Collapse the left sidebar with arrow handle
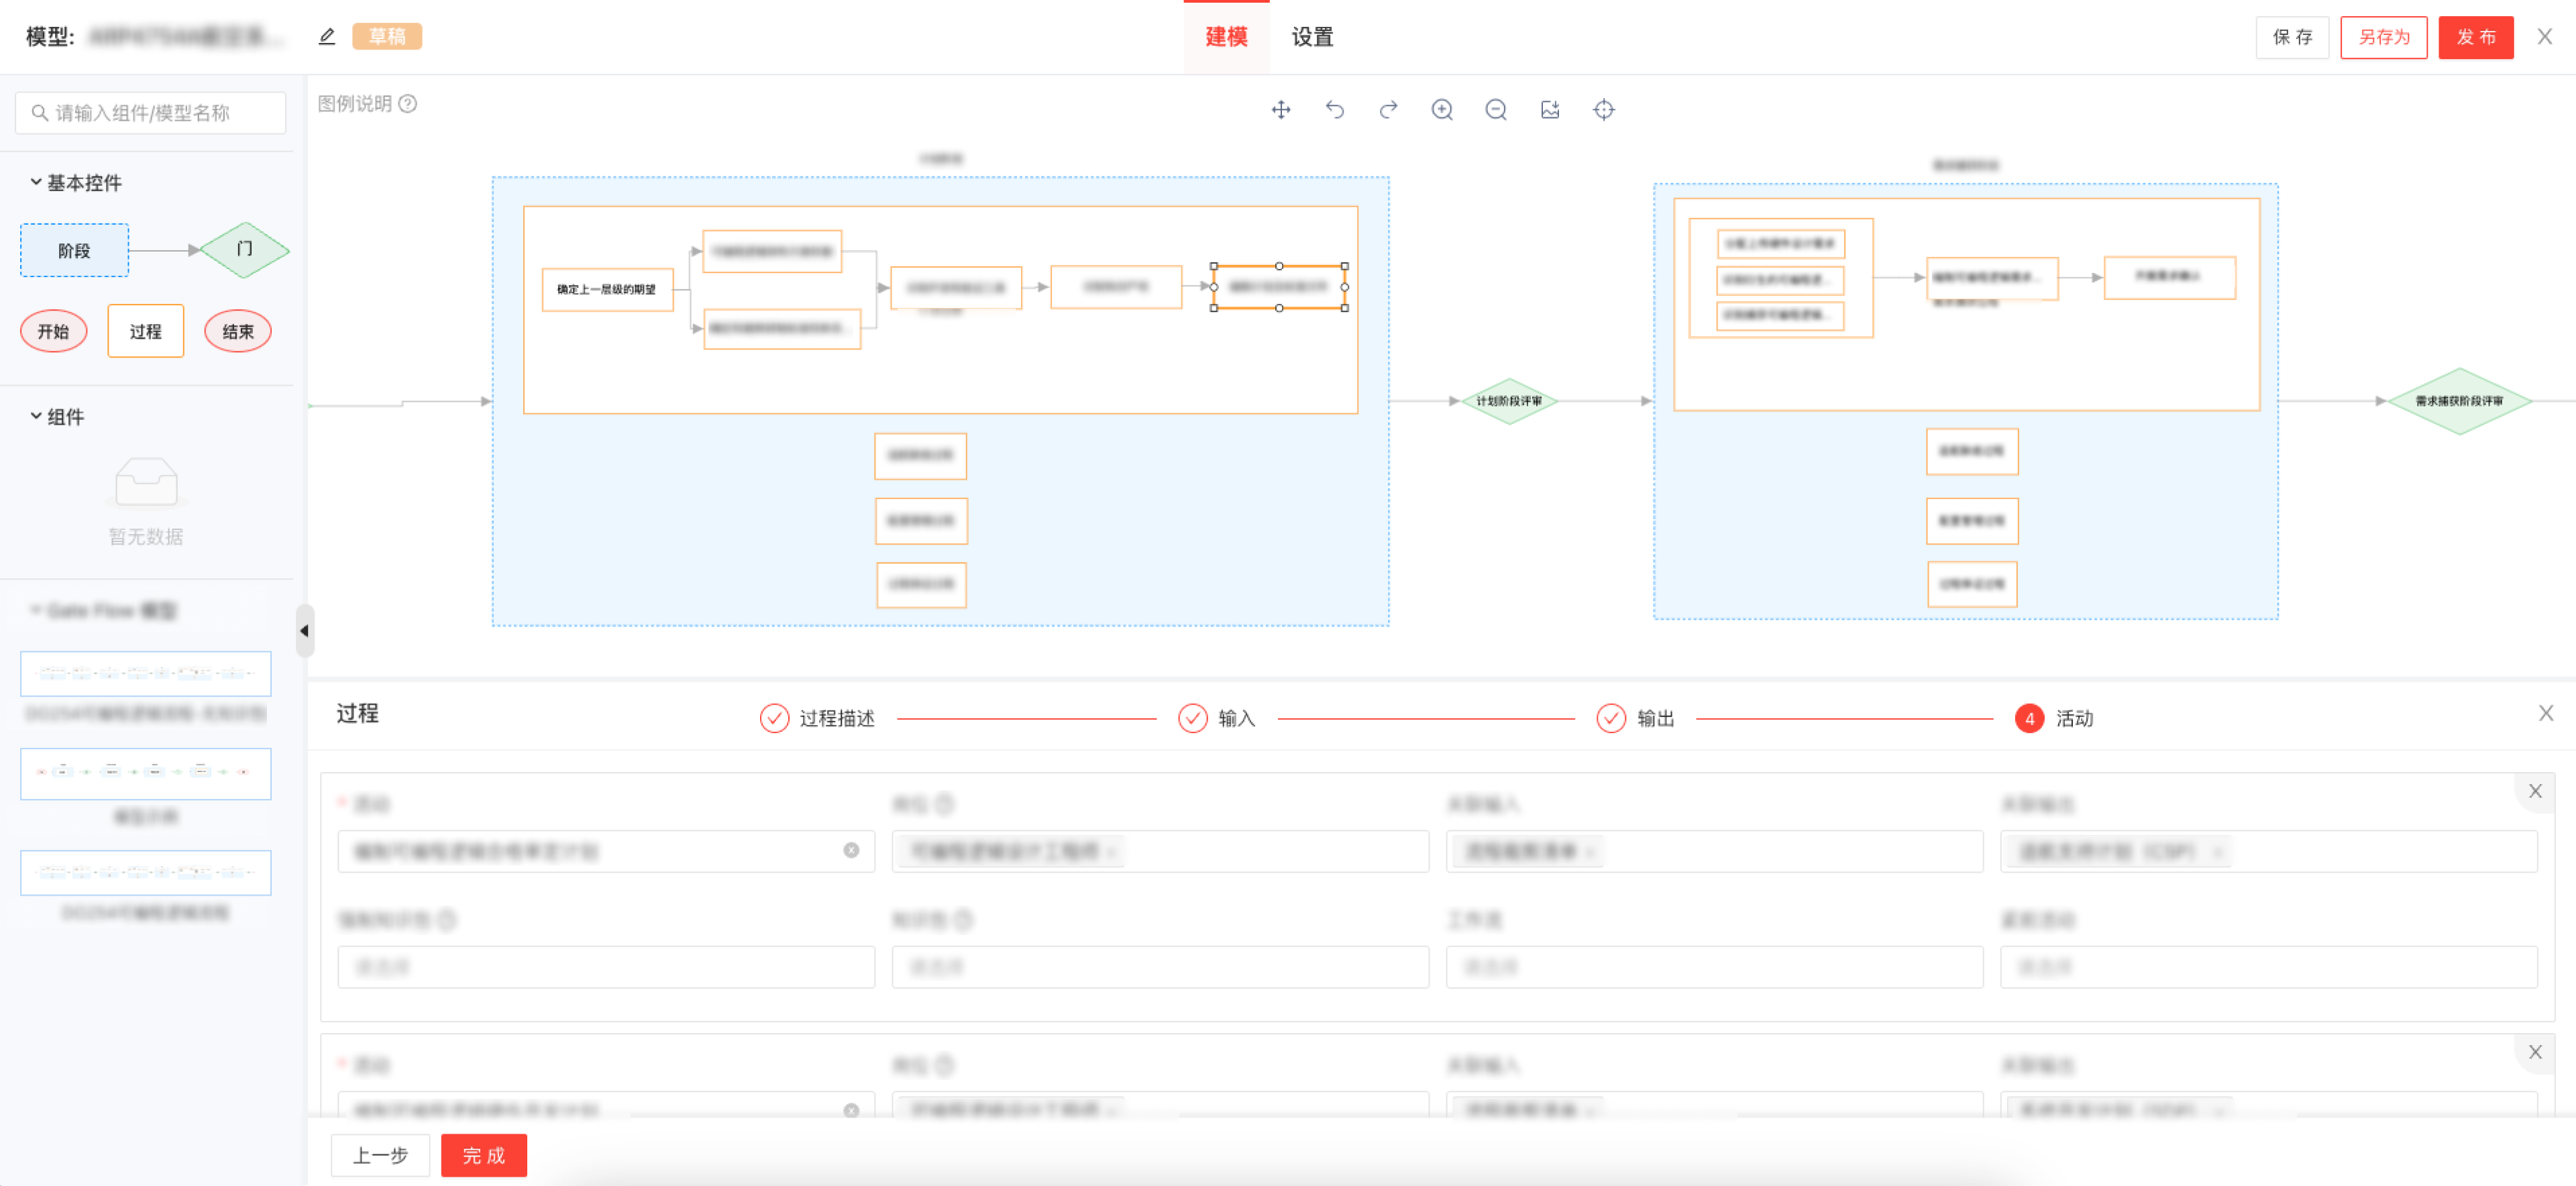 [304, 631]
